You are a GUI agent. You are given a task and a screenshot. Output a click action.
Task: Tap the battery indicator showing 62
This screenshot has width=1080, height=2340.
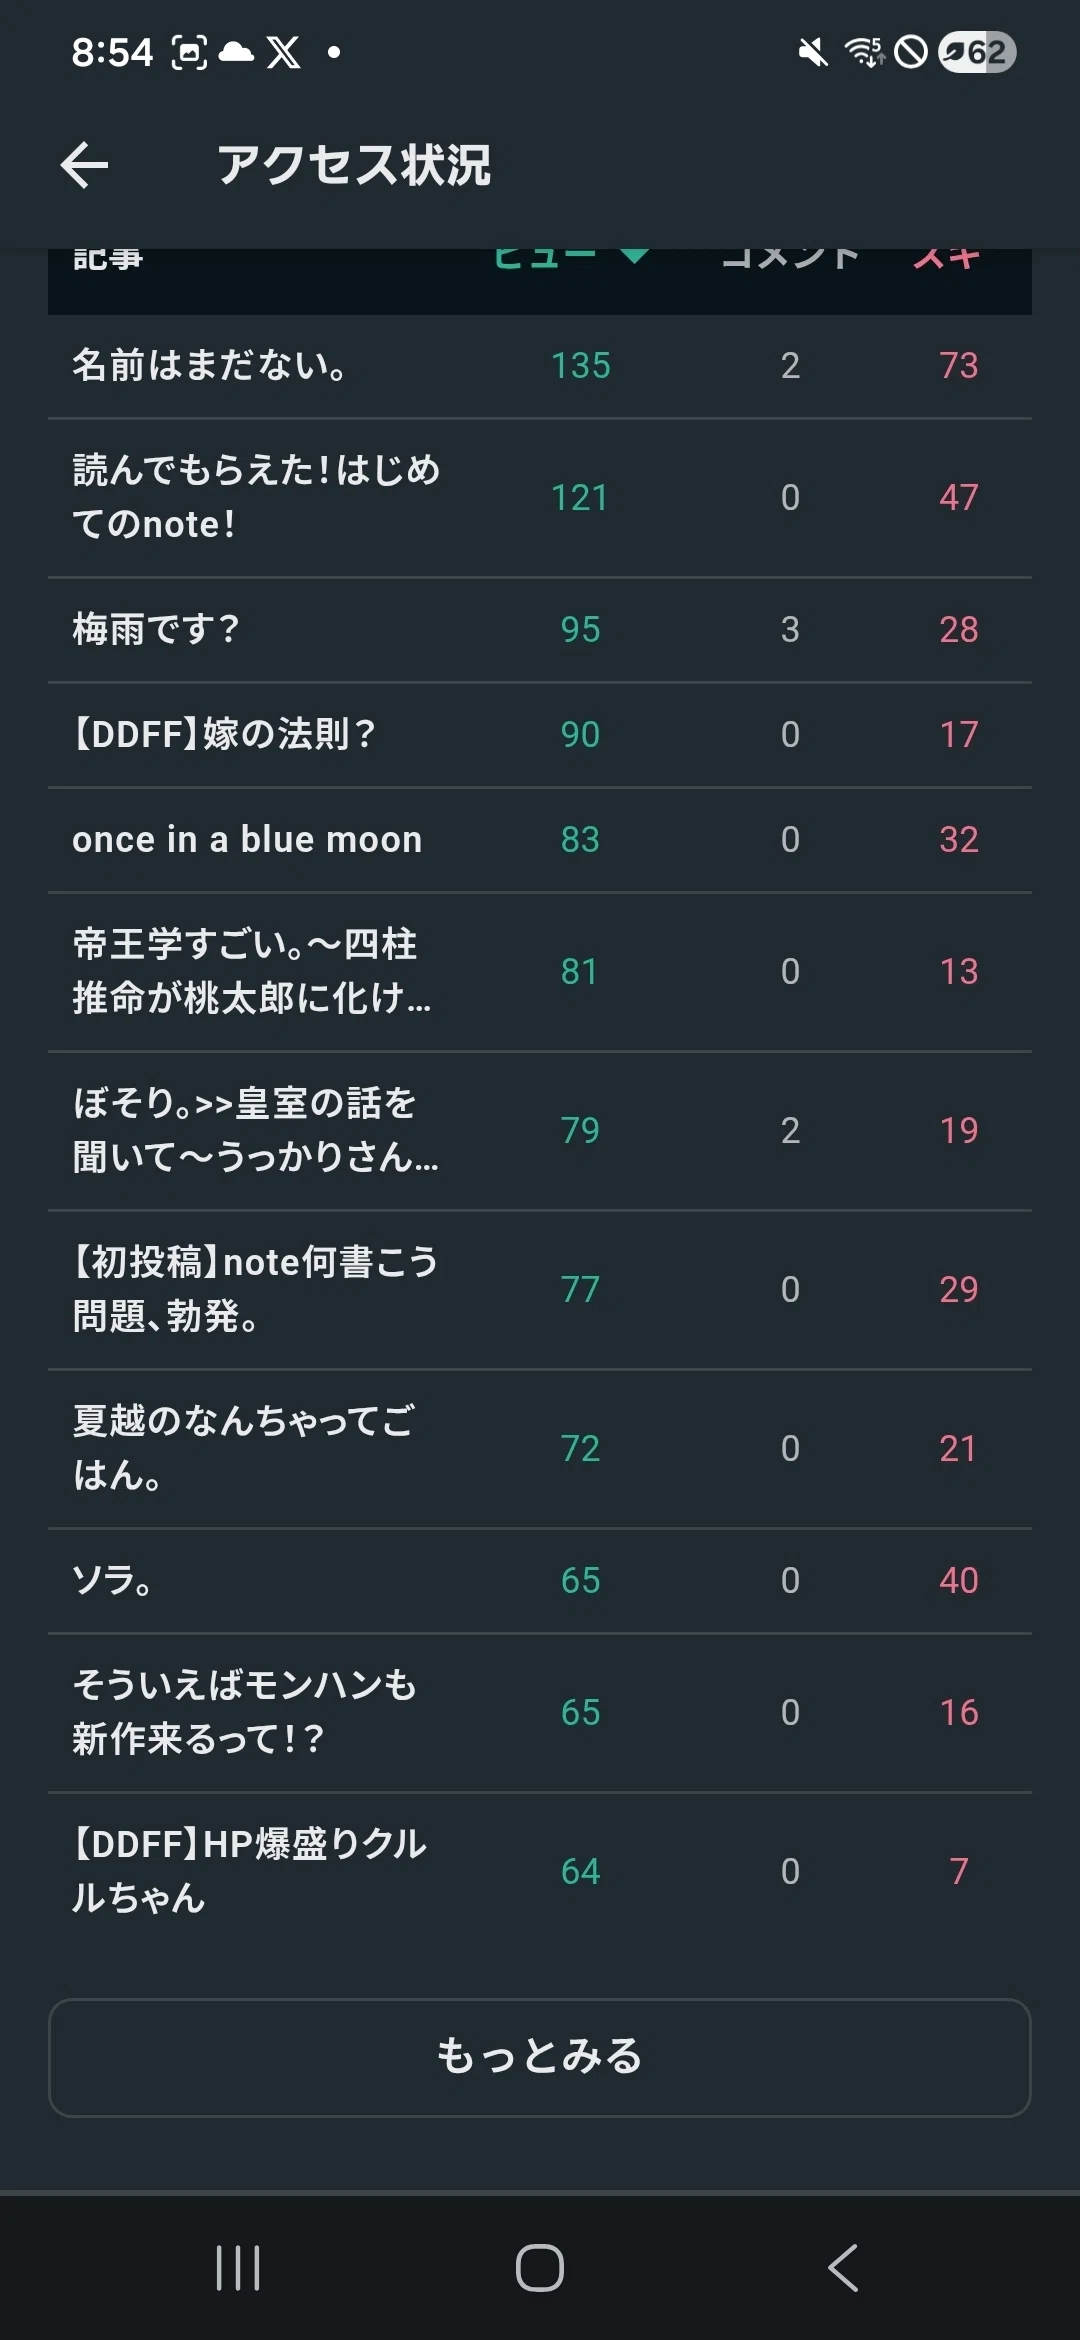tap(977, 52)
